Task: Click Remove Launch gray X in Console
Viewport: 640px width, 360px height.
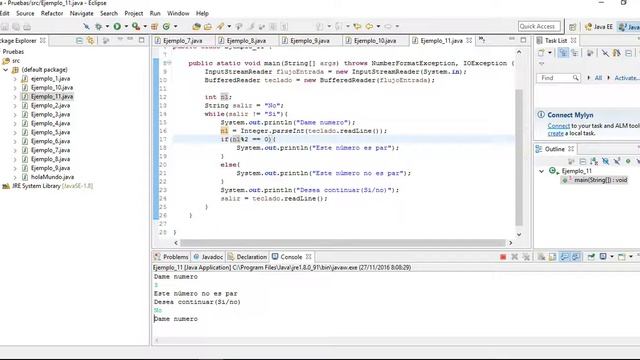Action: click(x=515, y=257)
